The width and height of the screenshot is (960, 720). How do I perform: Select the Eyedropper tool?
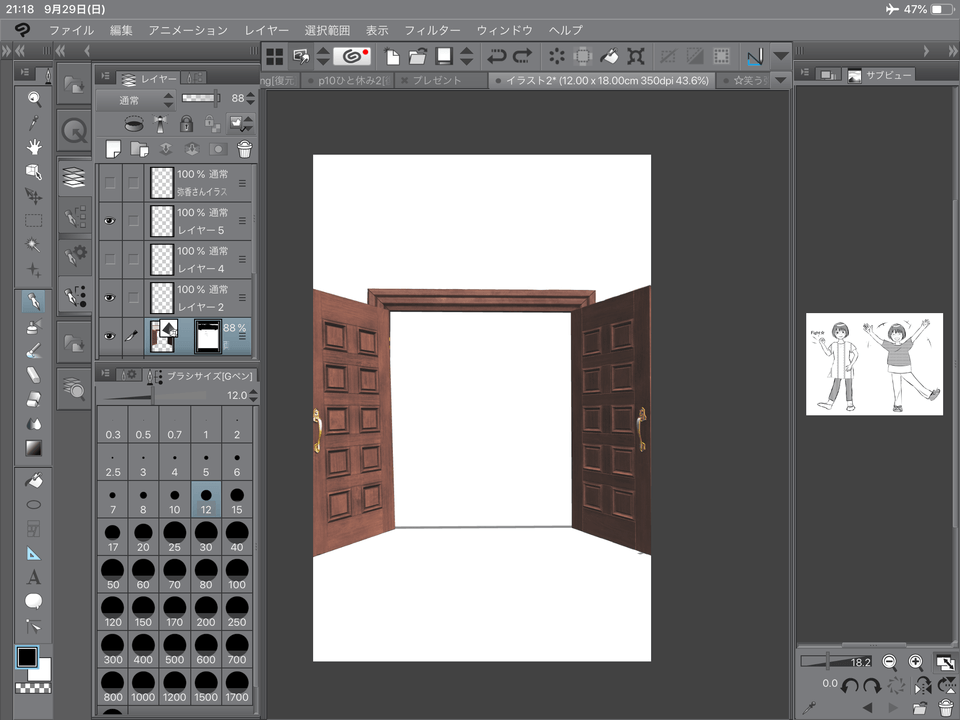point(33,122)
